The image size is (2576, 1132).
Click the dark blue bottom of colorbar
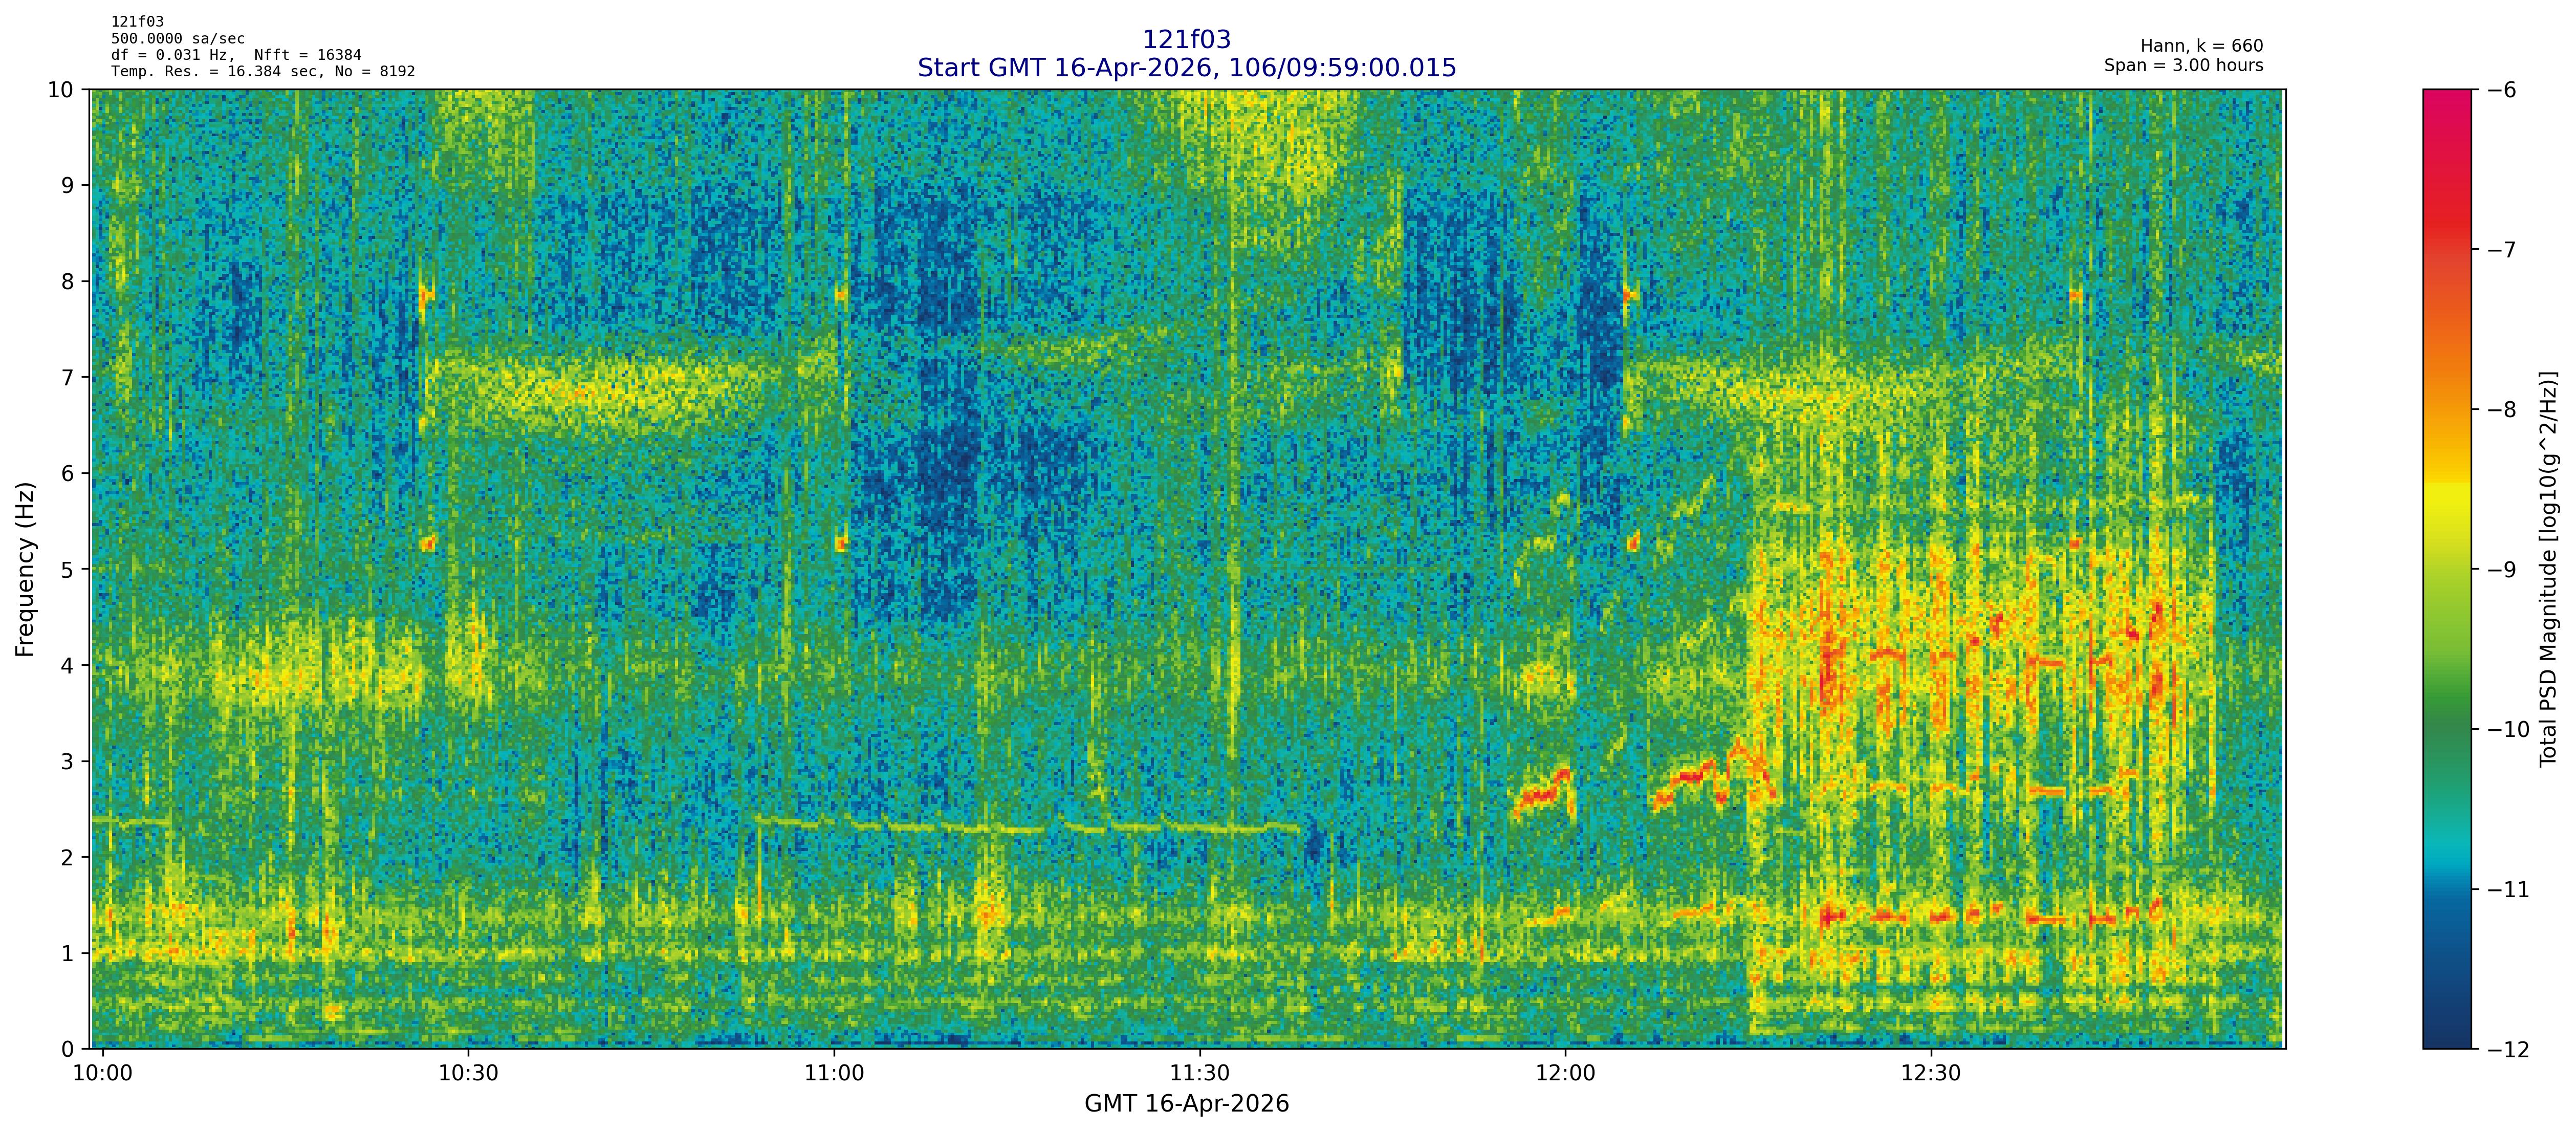[x=2446, y=1030]
